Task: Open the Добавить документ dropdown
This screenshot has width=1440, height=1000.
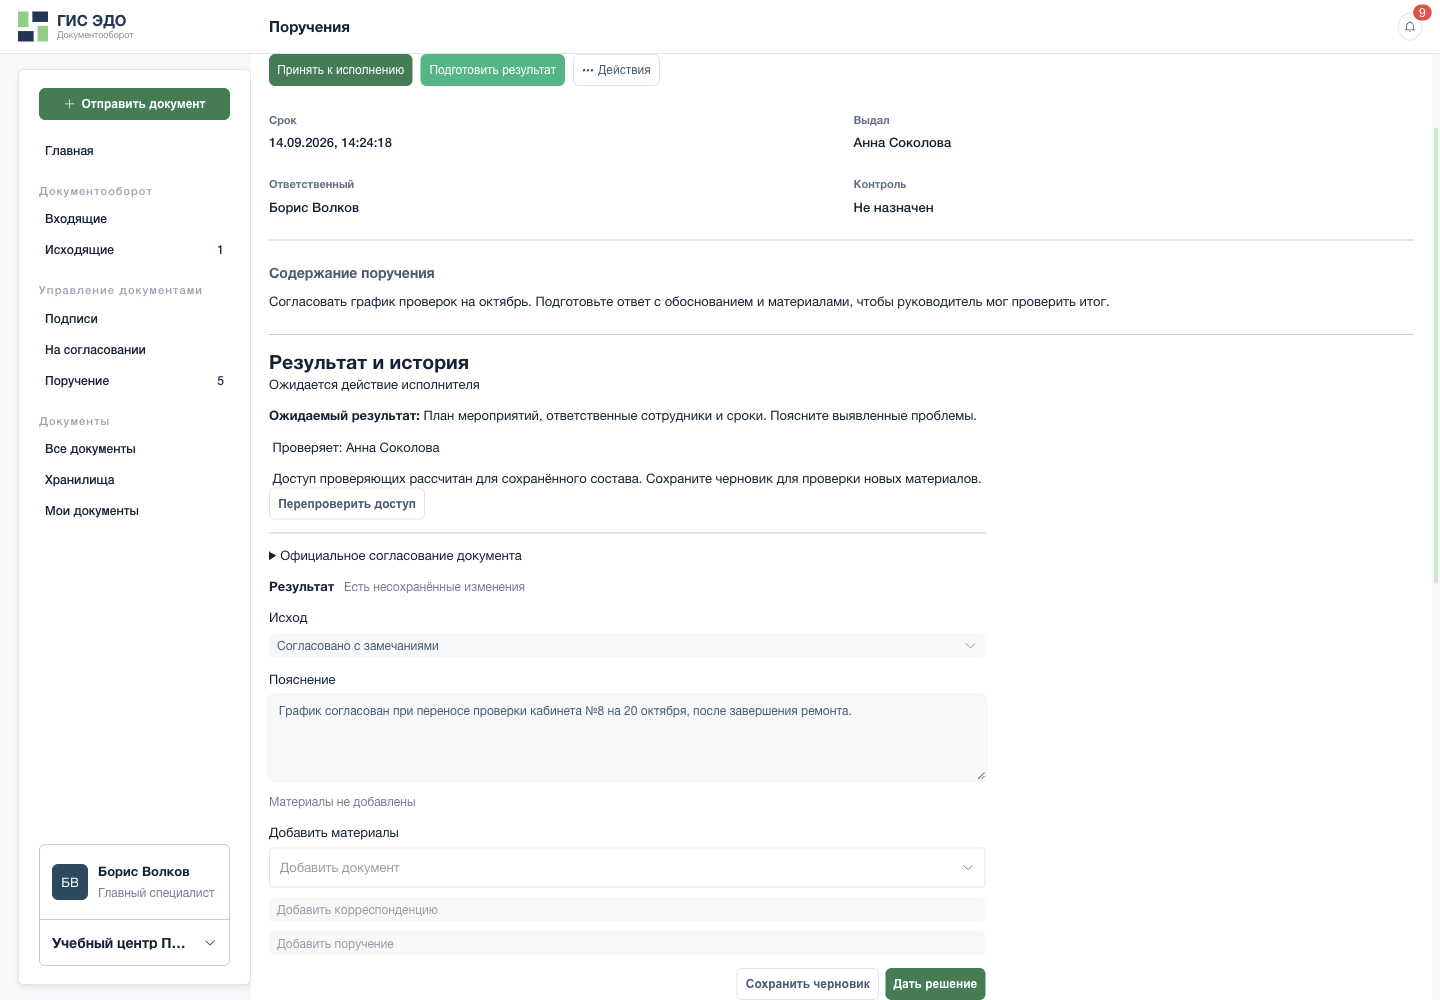Action: [627, 868]
